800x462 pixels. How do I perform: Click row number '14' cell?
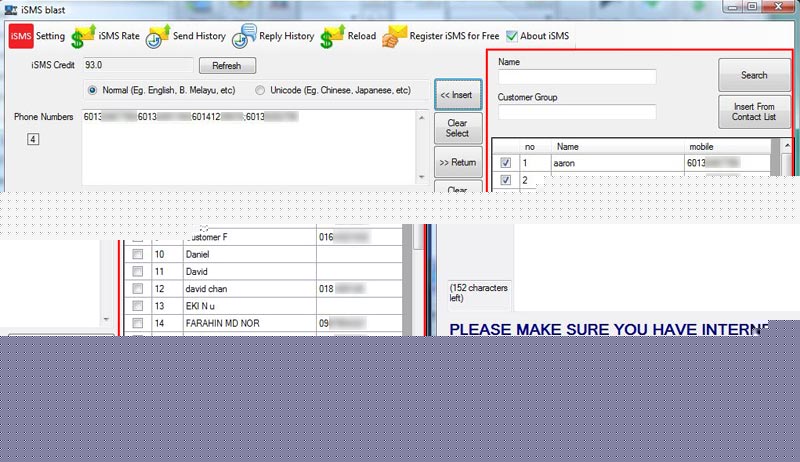tap(167, 323)
